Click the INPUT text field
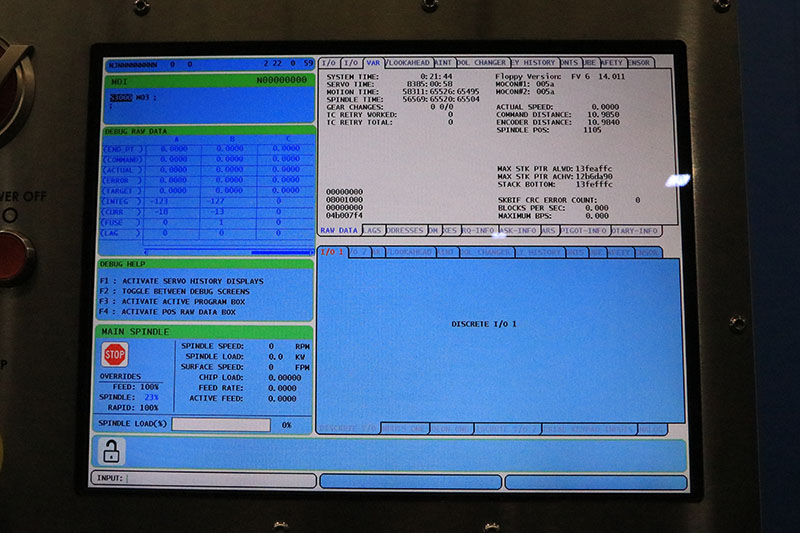This screenshot has height=533, width=800. [x=220, y=480]
